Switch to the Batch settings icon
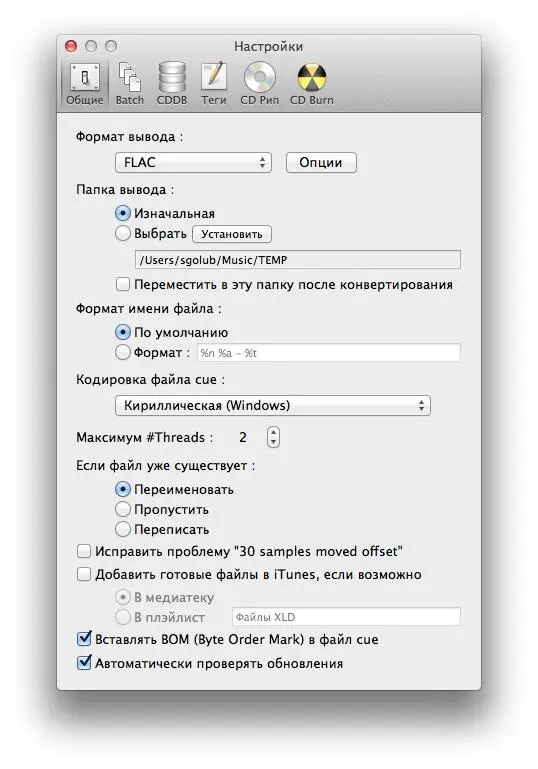538x769 pixels. point(129,84)
